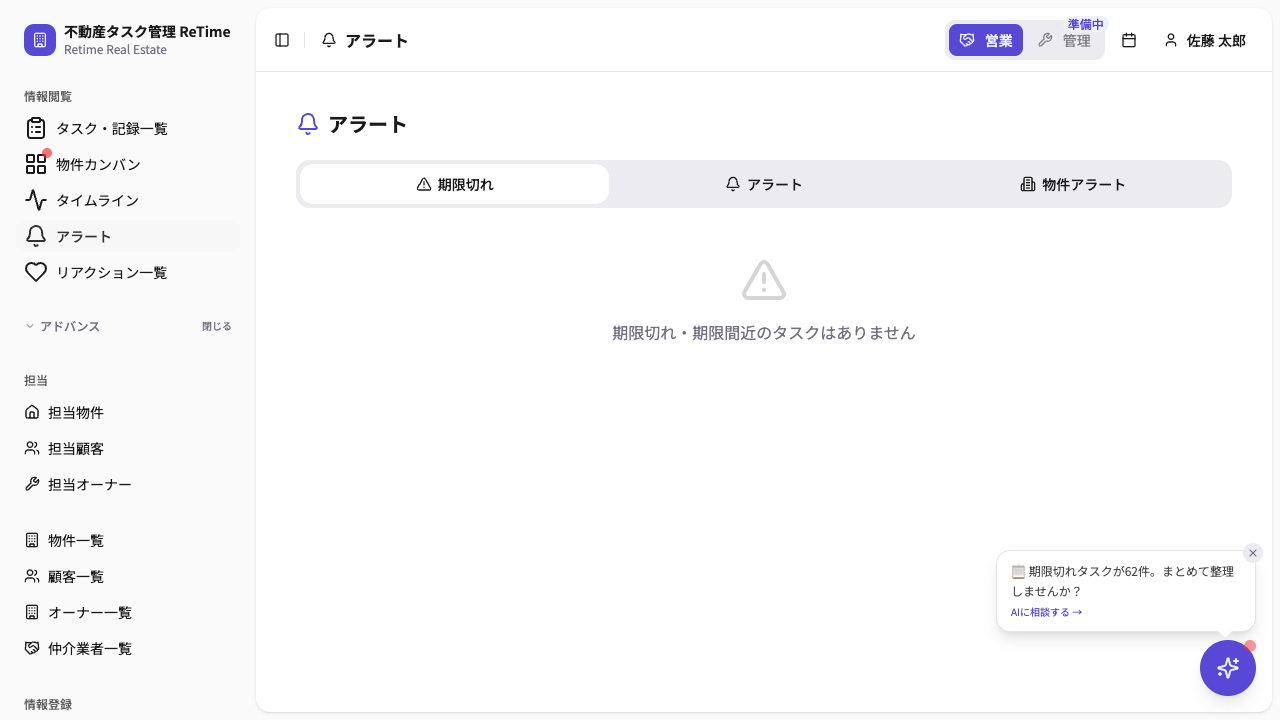
Task: Click the 物件一覧 building icon
Action: point(32,540)
